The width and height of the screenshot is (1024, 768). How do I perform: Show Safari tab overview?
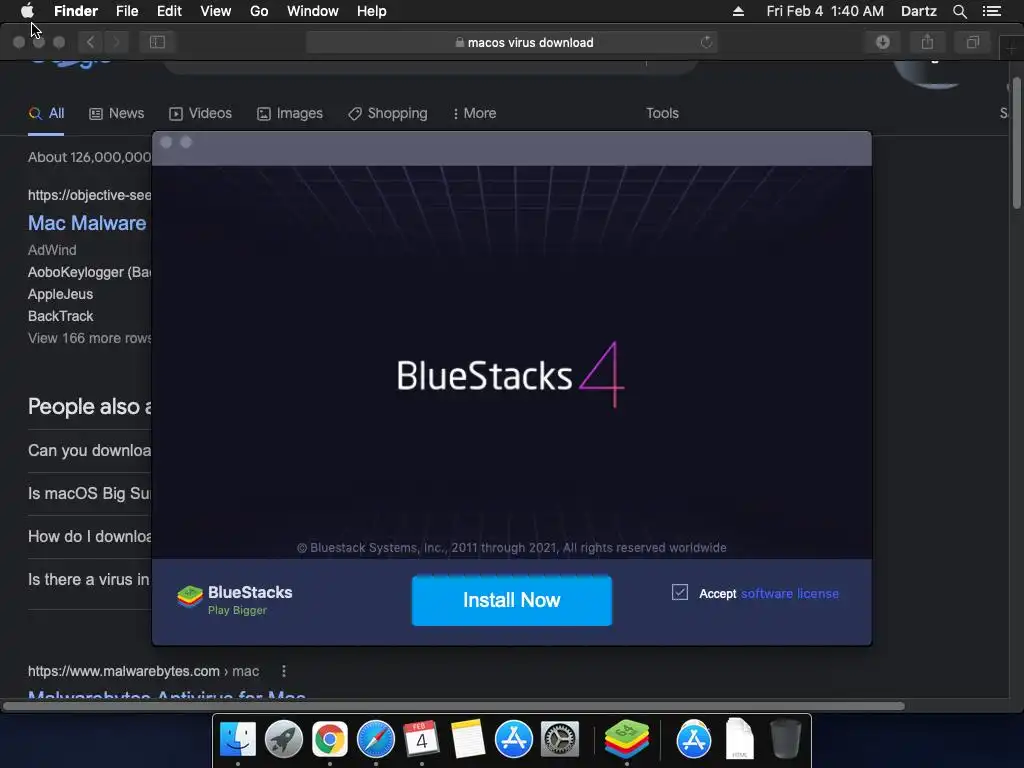coord(972,42)
